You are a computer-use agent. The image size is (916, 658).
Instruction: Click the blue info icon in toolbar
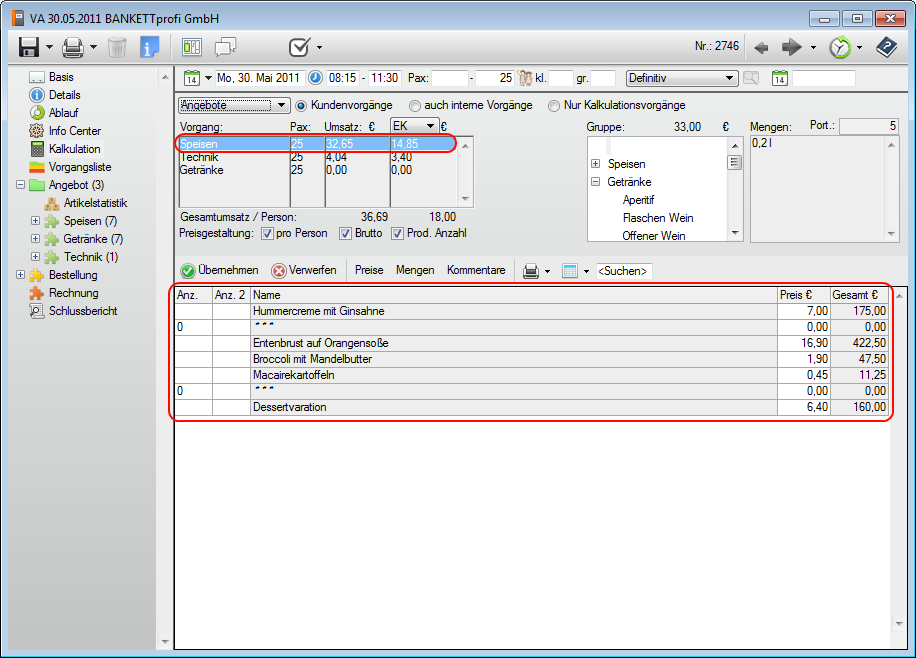coord(149,47)
